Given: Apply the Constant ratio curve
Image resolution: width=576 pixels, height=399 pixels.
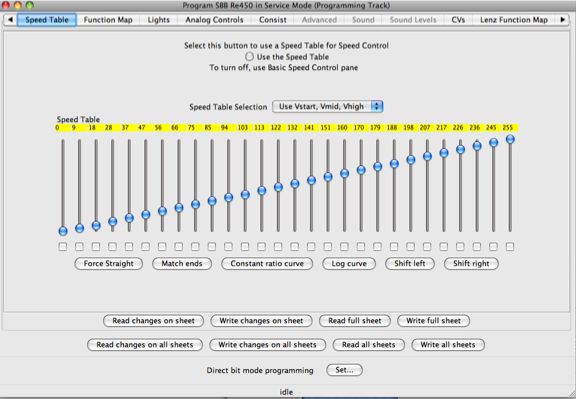Looking at the screenshot, I should click(267, 263).
